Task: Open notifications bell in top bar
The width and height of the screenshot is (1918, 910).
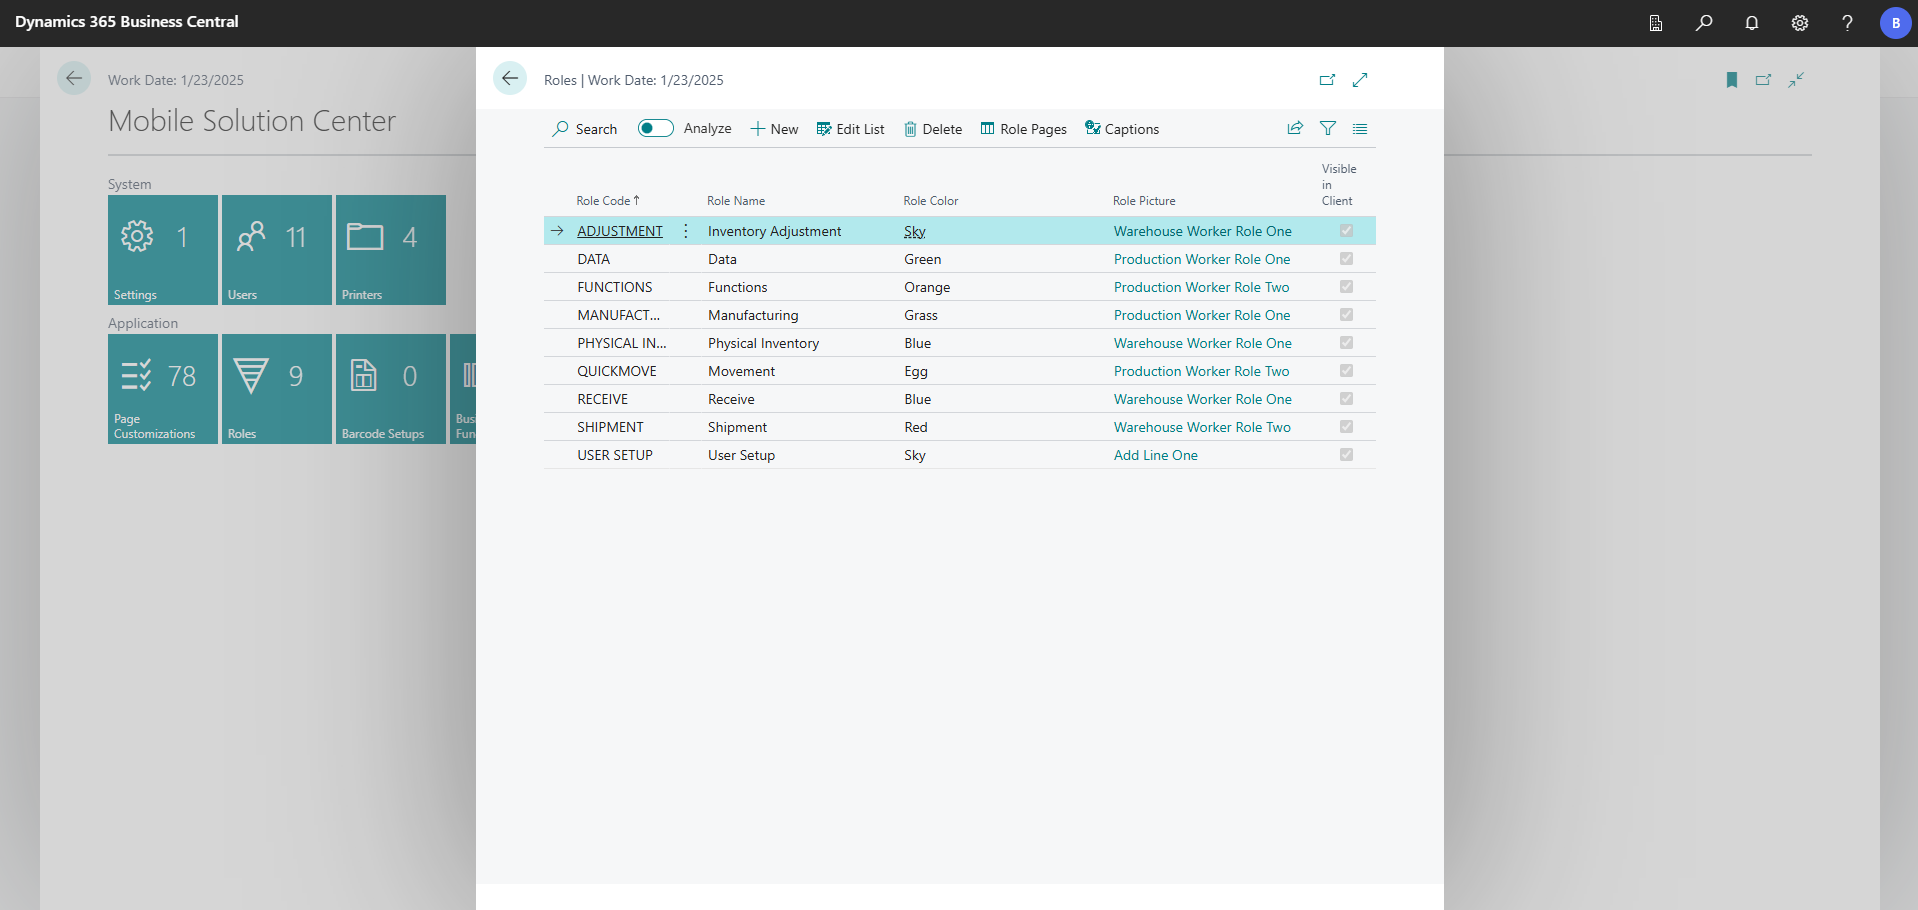Action: click(1752, 23)
